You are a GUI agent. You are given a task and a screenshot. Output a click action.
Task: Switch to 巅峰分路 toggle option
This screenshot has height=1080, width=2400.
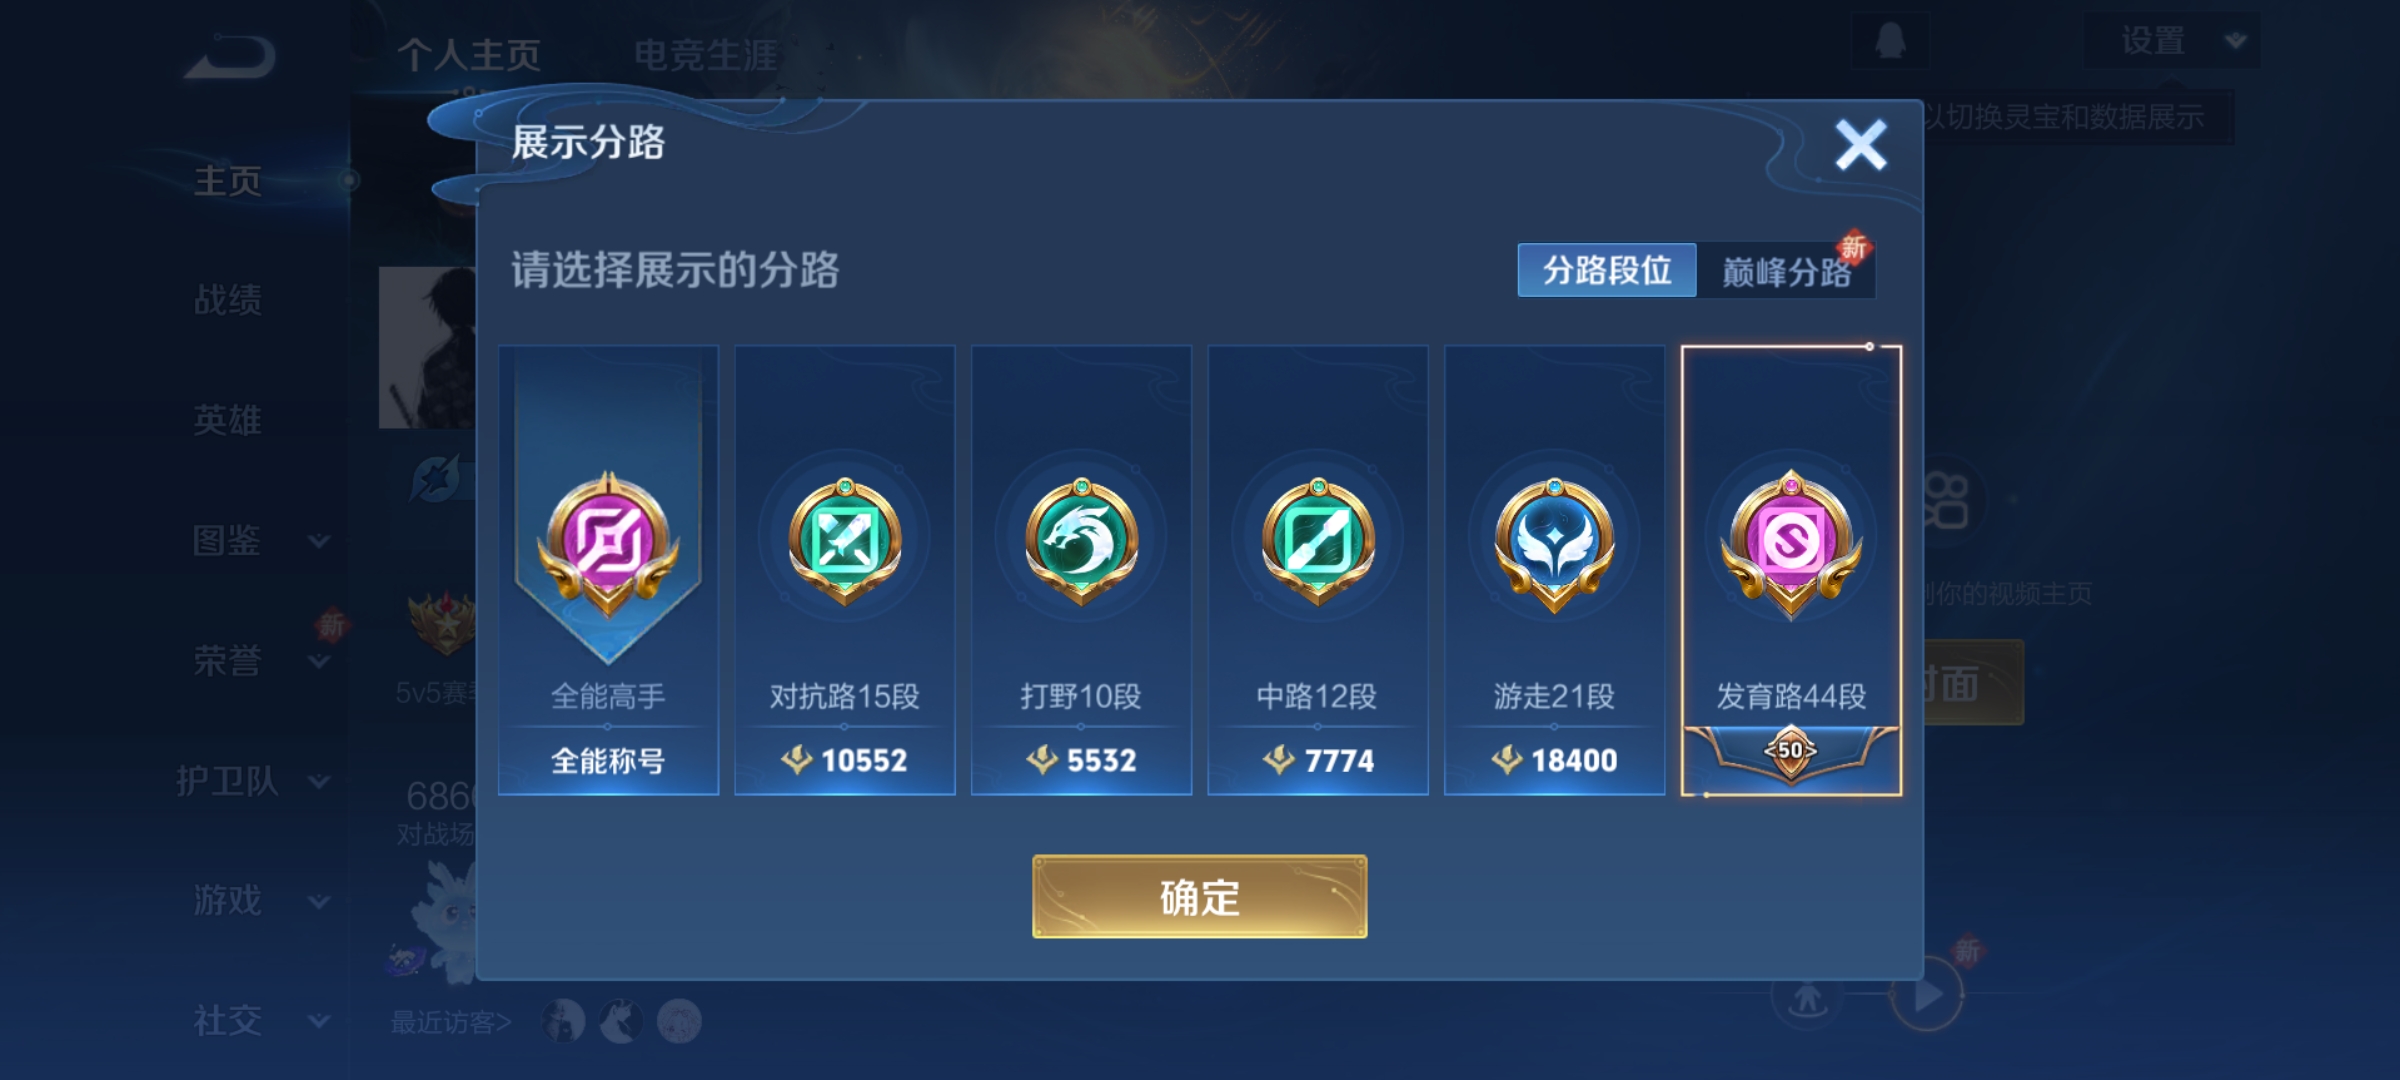(1786, 272)
